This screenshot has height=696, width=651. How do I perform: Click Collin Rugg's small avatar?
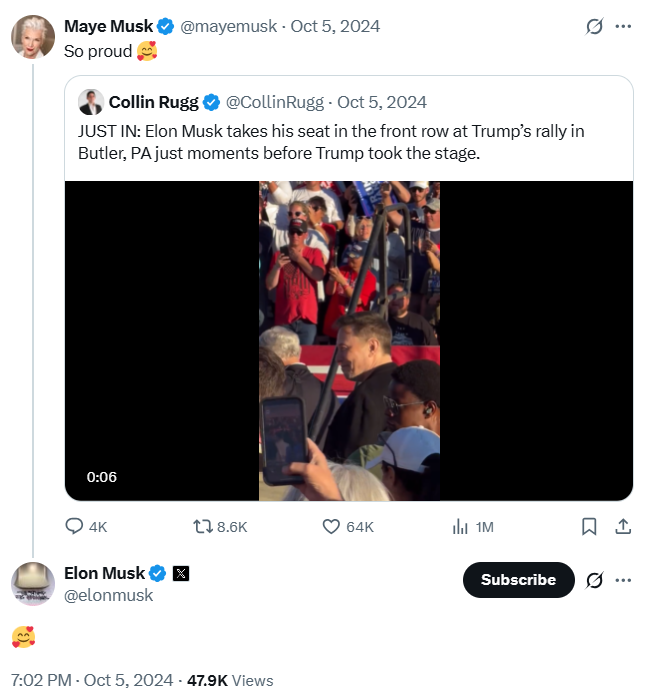click(91, 102)
